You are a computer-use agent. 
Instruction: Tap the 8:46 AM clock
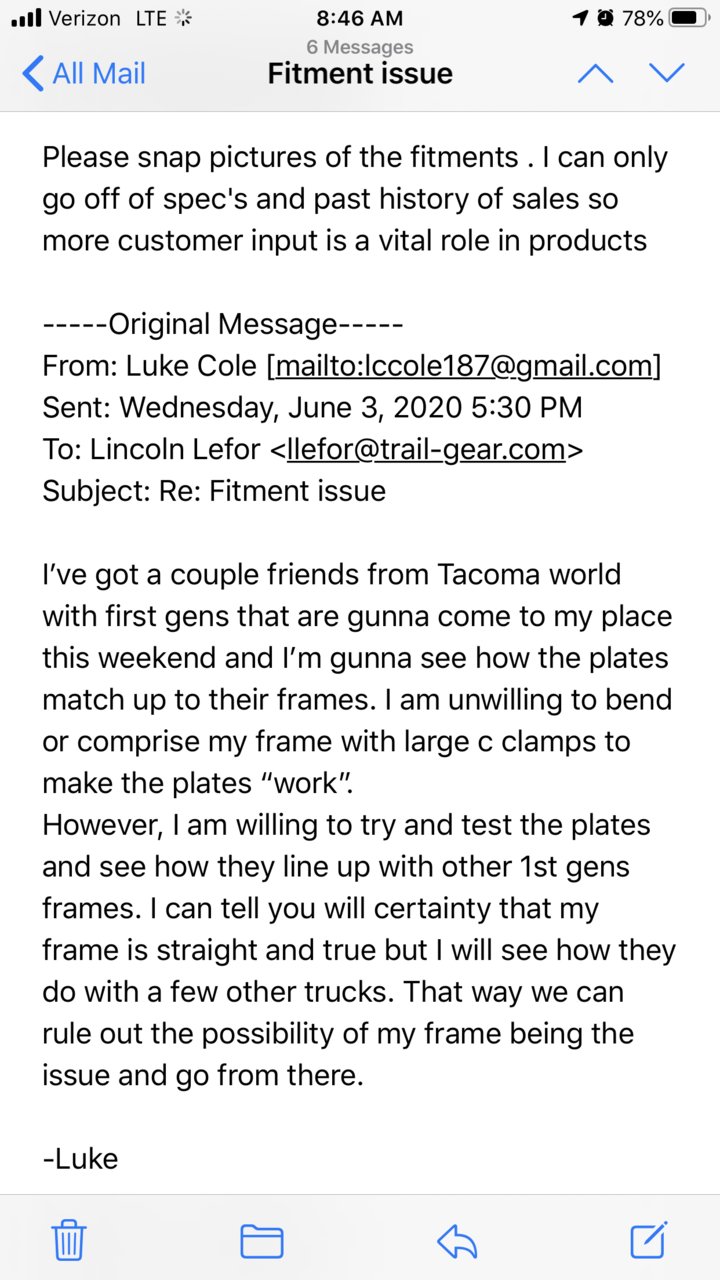(360, 18)
